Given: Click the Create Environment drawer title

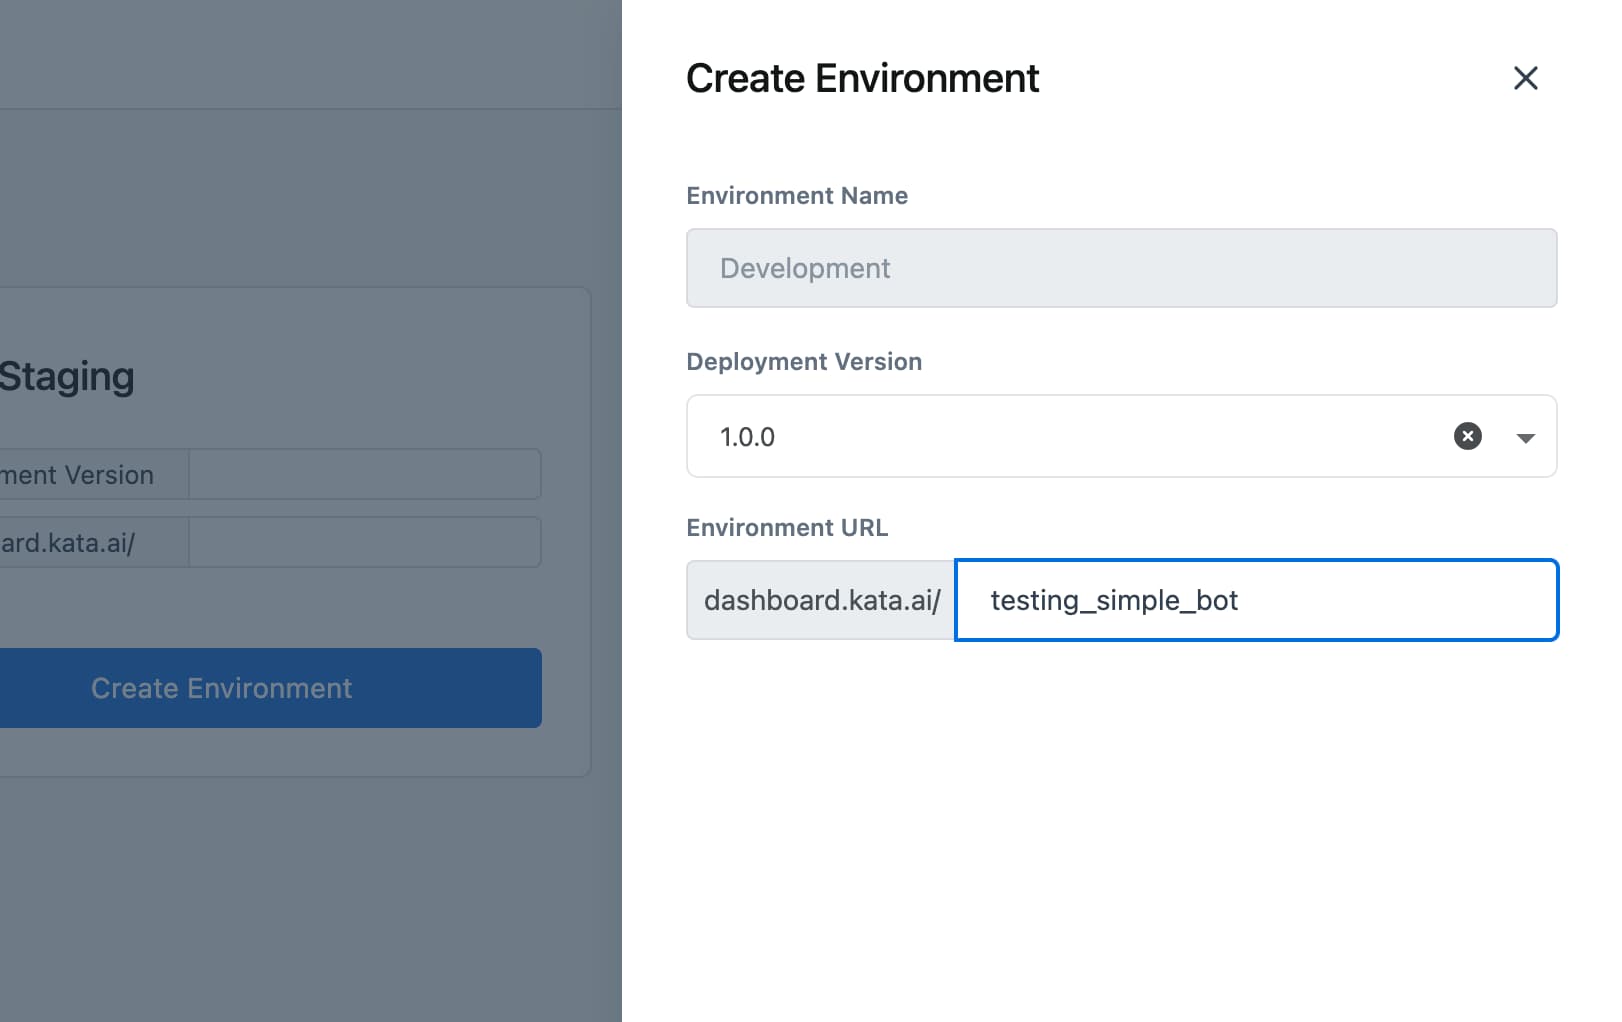Looking at the screenshot, I should coord(862,78).
